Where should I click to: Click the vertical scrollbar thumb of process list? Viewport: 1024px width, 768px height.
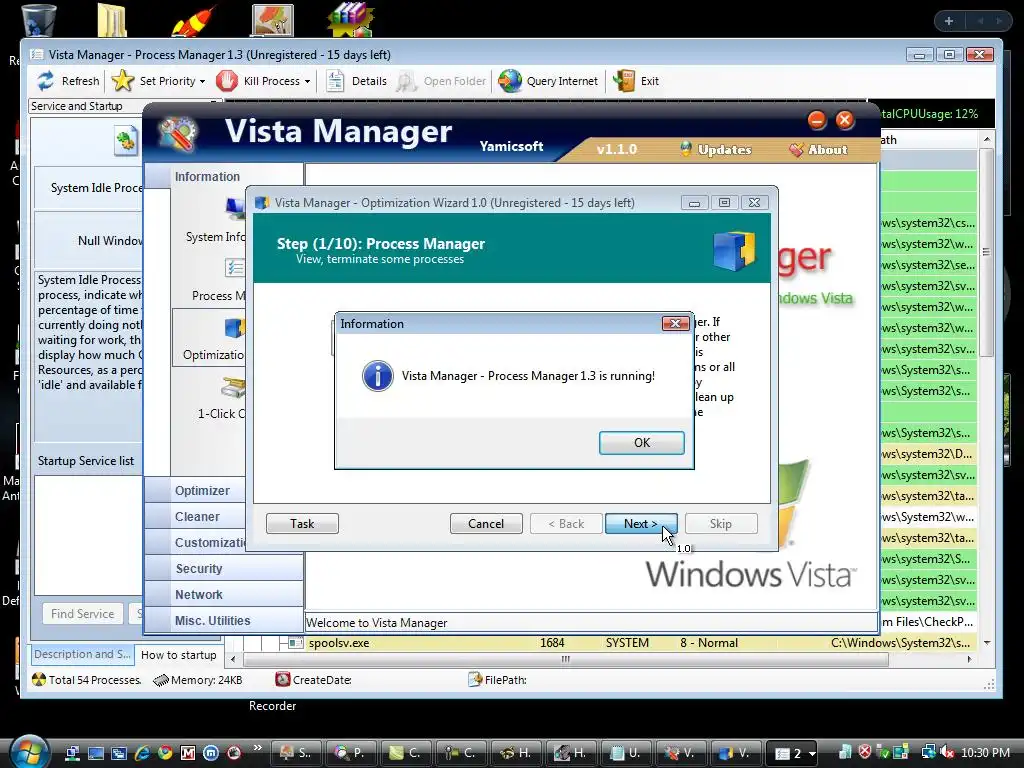(x=987, y=252)
